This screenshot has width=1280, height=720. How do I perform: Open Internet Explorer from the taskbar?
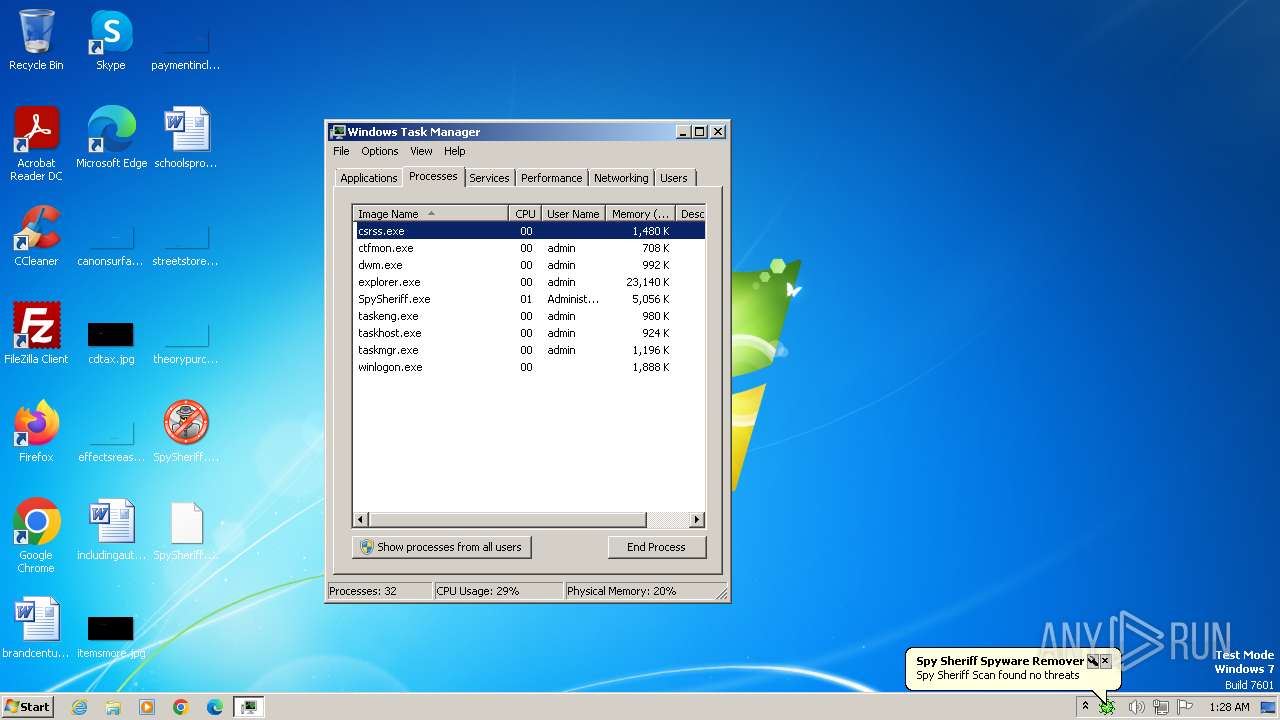(x=79, y=707)
